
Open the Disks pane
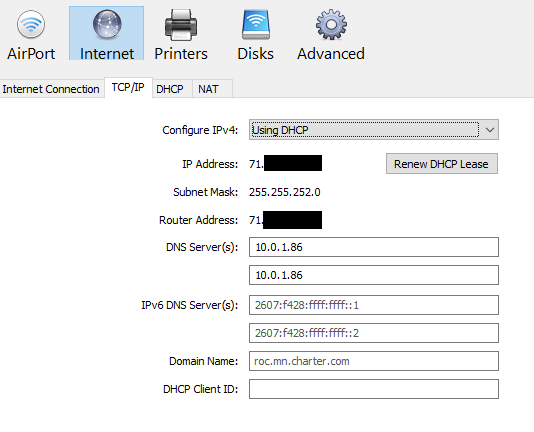(255, 34)
